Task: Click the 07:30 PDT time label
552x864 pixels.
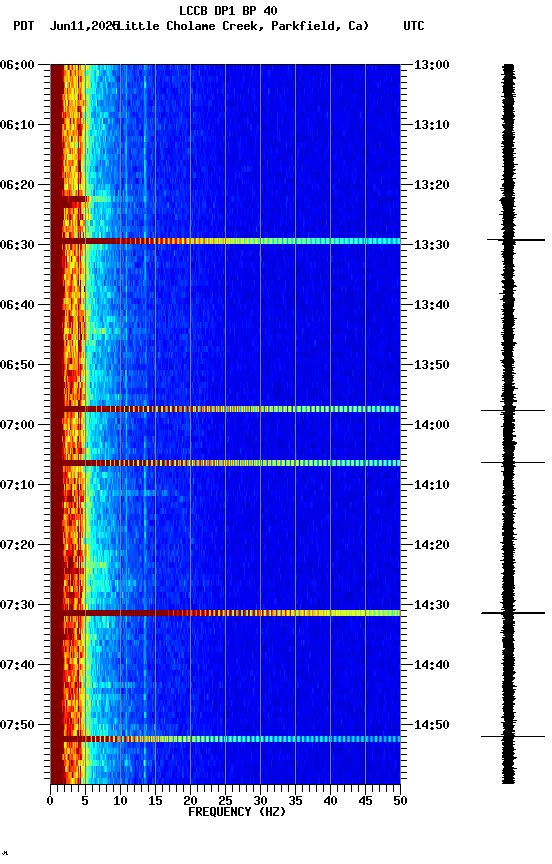Action: 17,605
